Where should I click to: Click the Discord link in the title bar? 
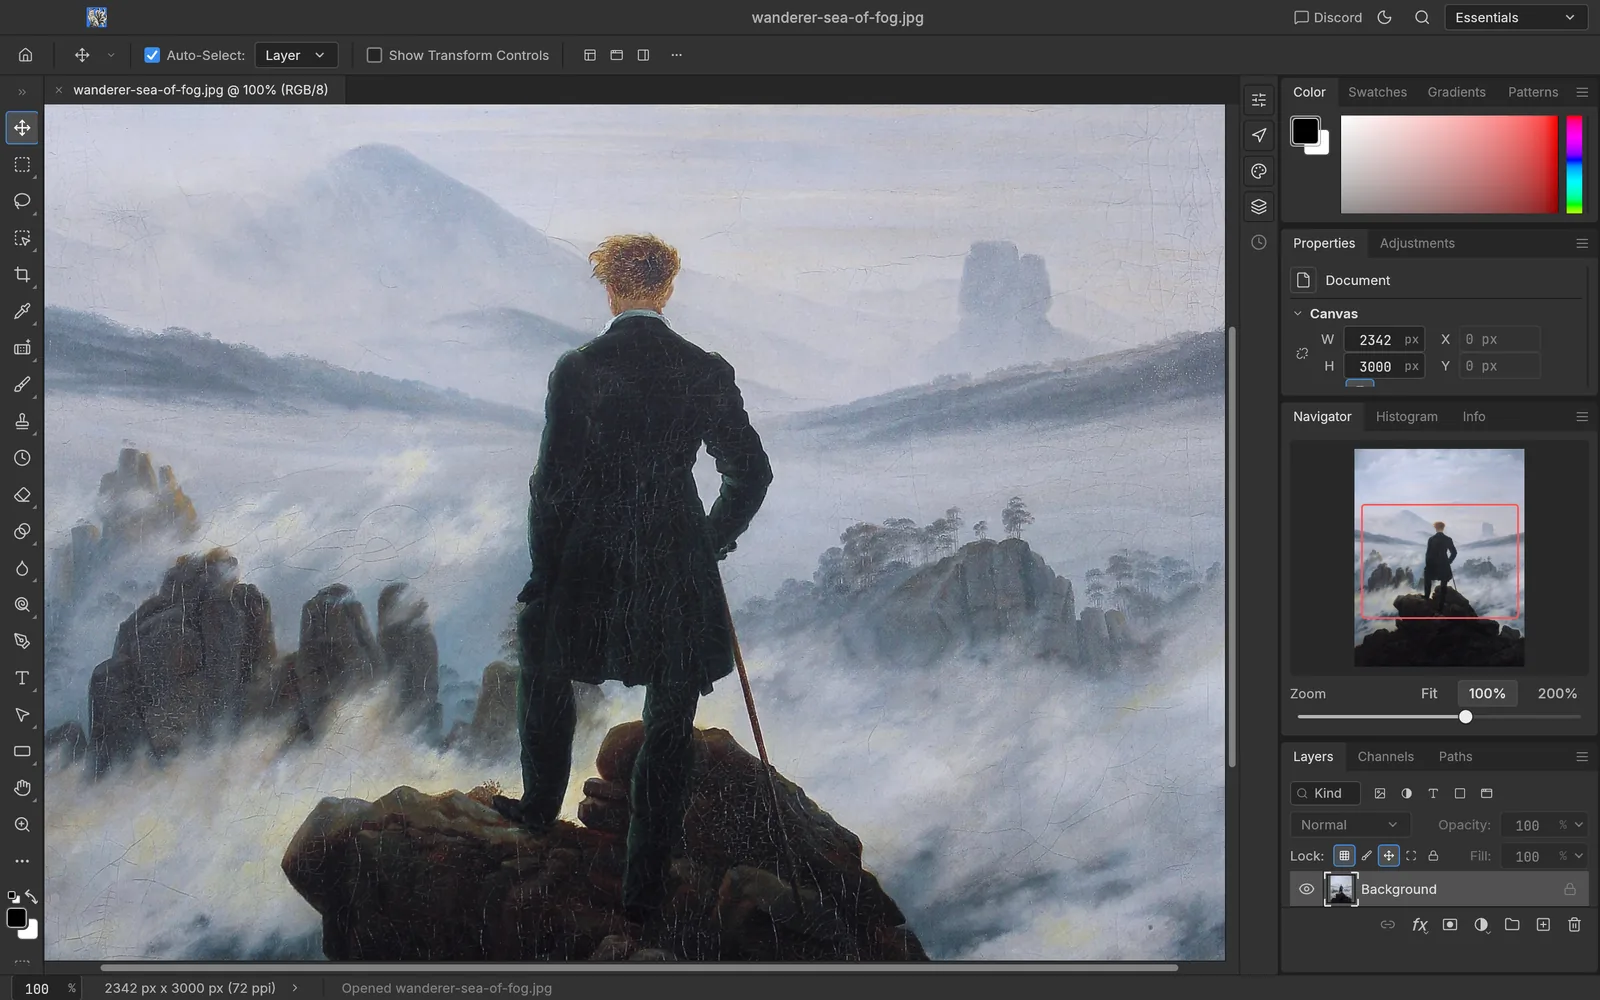(x=1328, y=17)
